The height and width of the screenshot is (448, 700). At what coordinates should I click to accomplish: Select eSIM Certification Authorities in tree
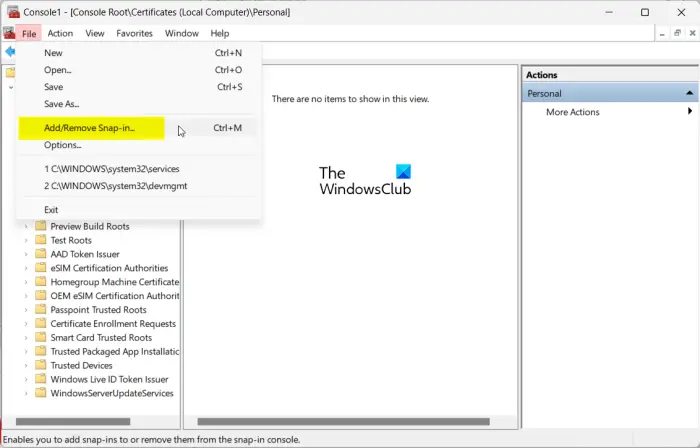pos(109,268)
